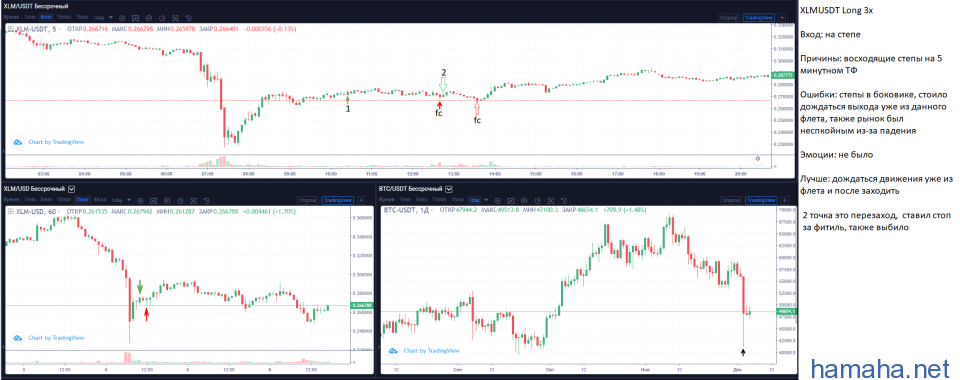Screen dimensions: 960x380
Task: Open chart settings gear in XLM/USDT panel
Action: (149, 18)
